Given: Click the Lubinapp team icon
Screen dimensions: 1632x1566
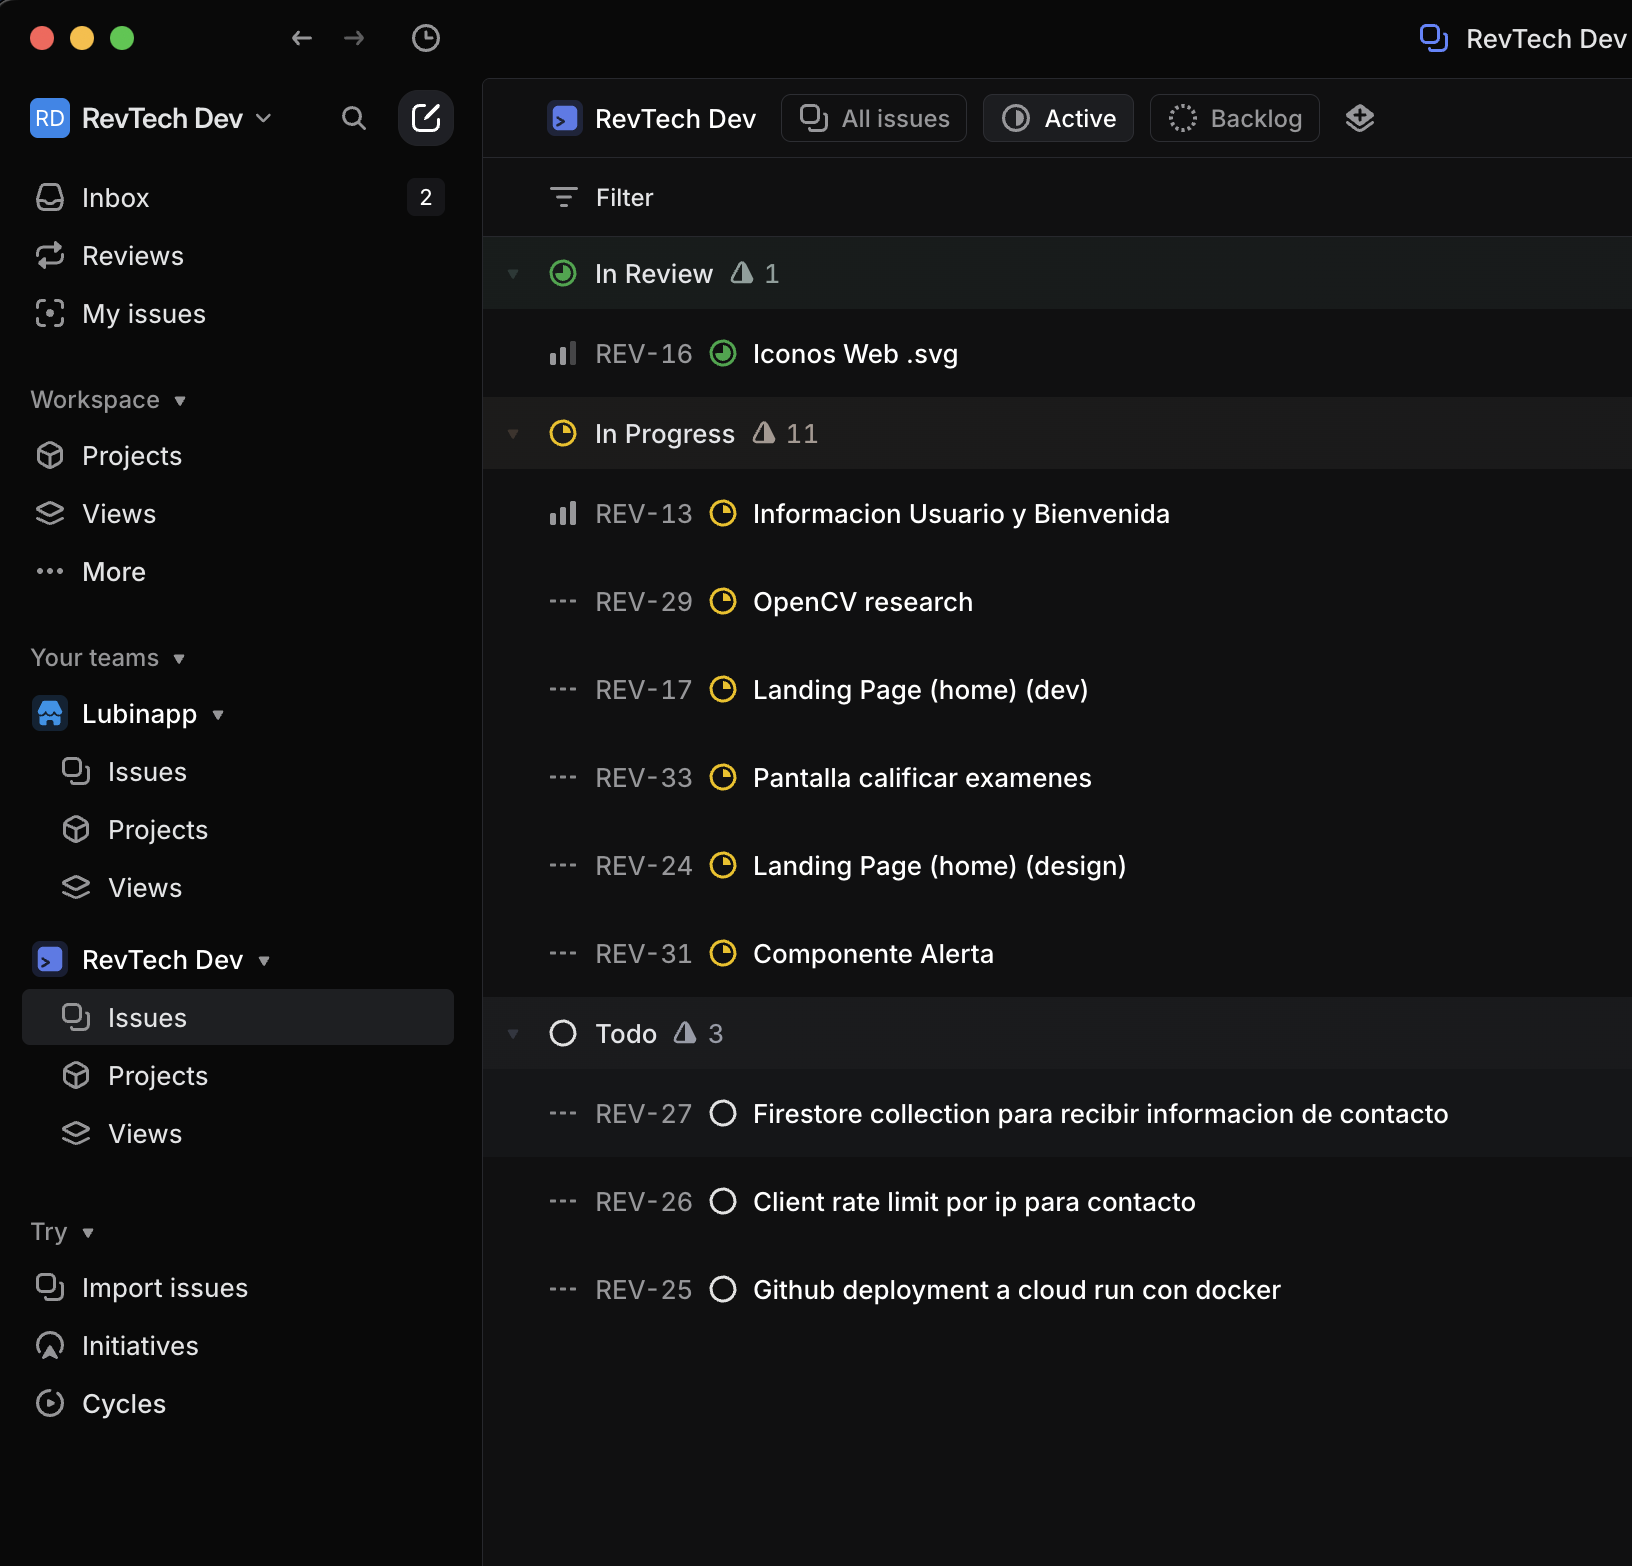Looking at the screenshot, I should [x=50, y=714].
